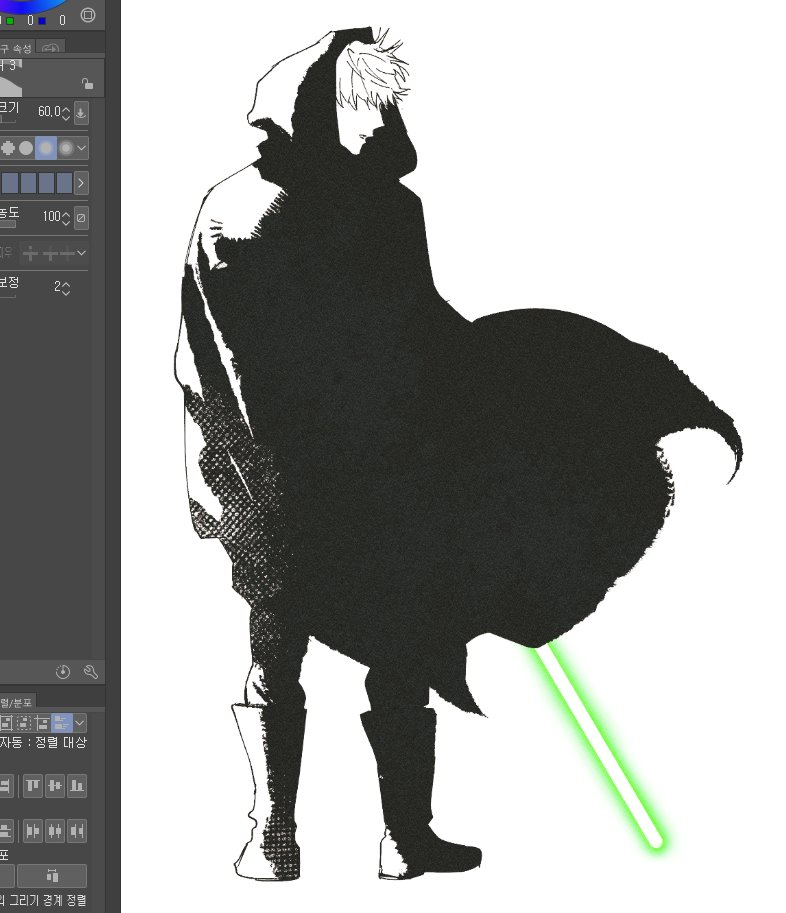
Task: Click the '자동 : 정렬 대상' label text
Action: [43, 742]
